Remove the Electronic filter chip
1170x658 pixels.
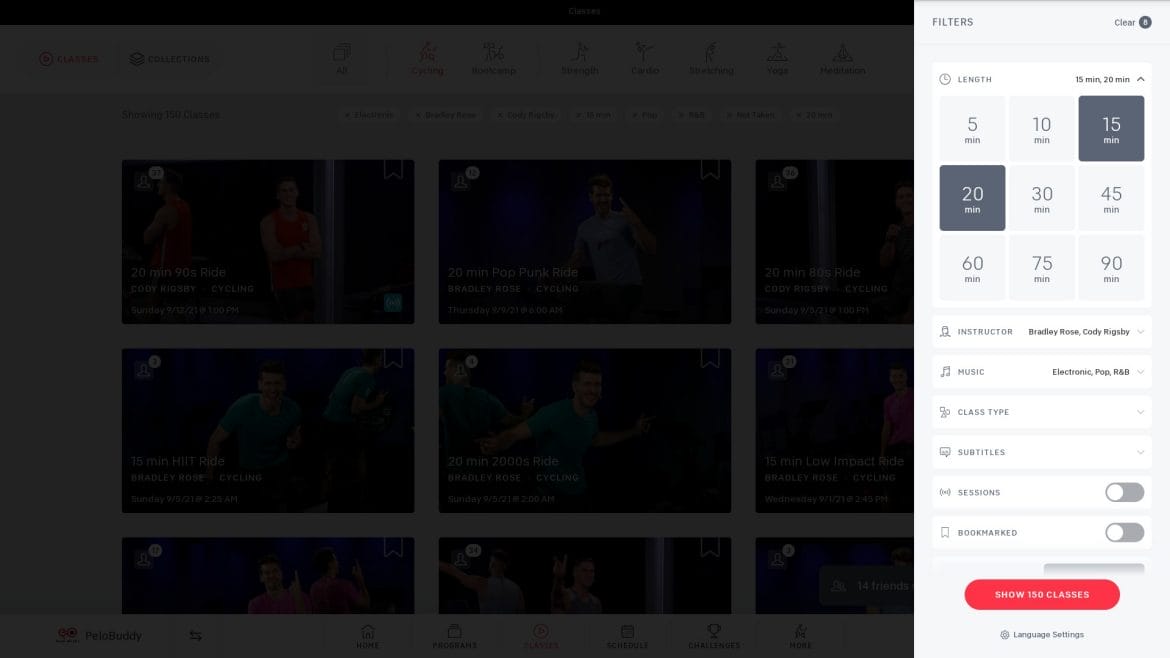(347, 115)
